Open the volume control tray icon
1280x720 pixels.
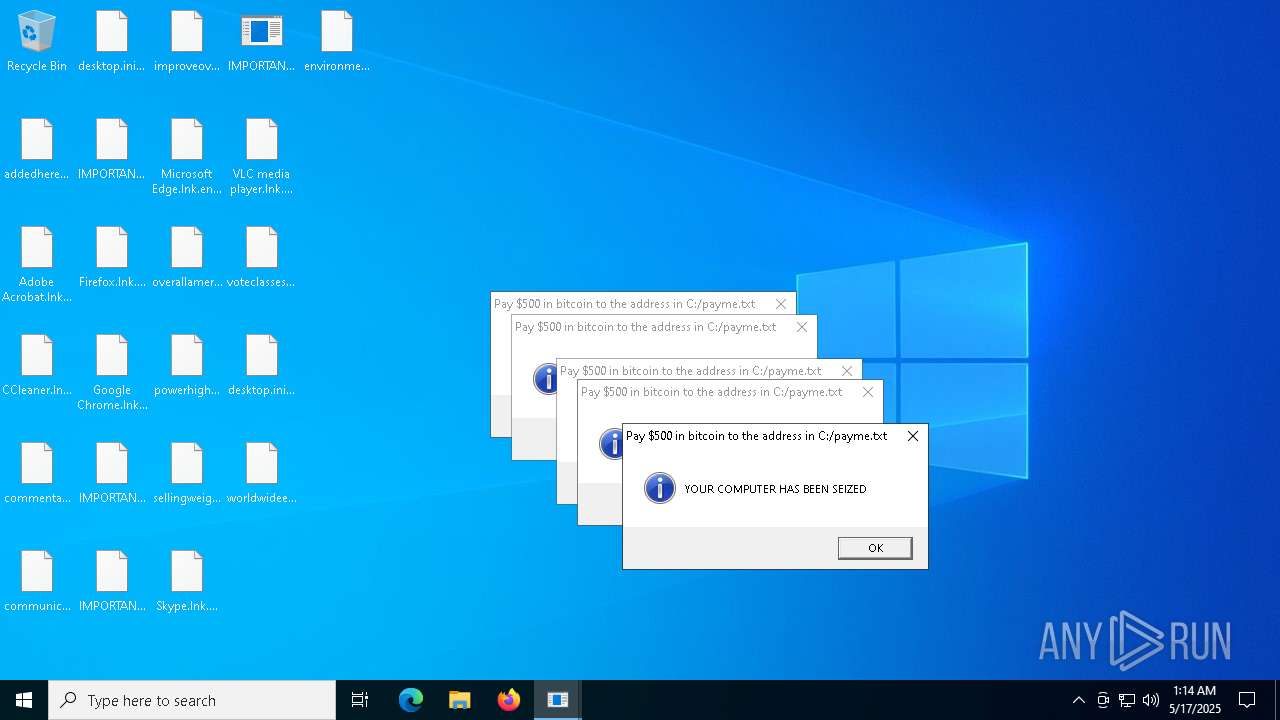tap(1151, 700)
